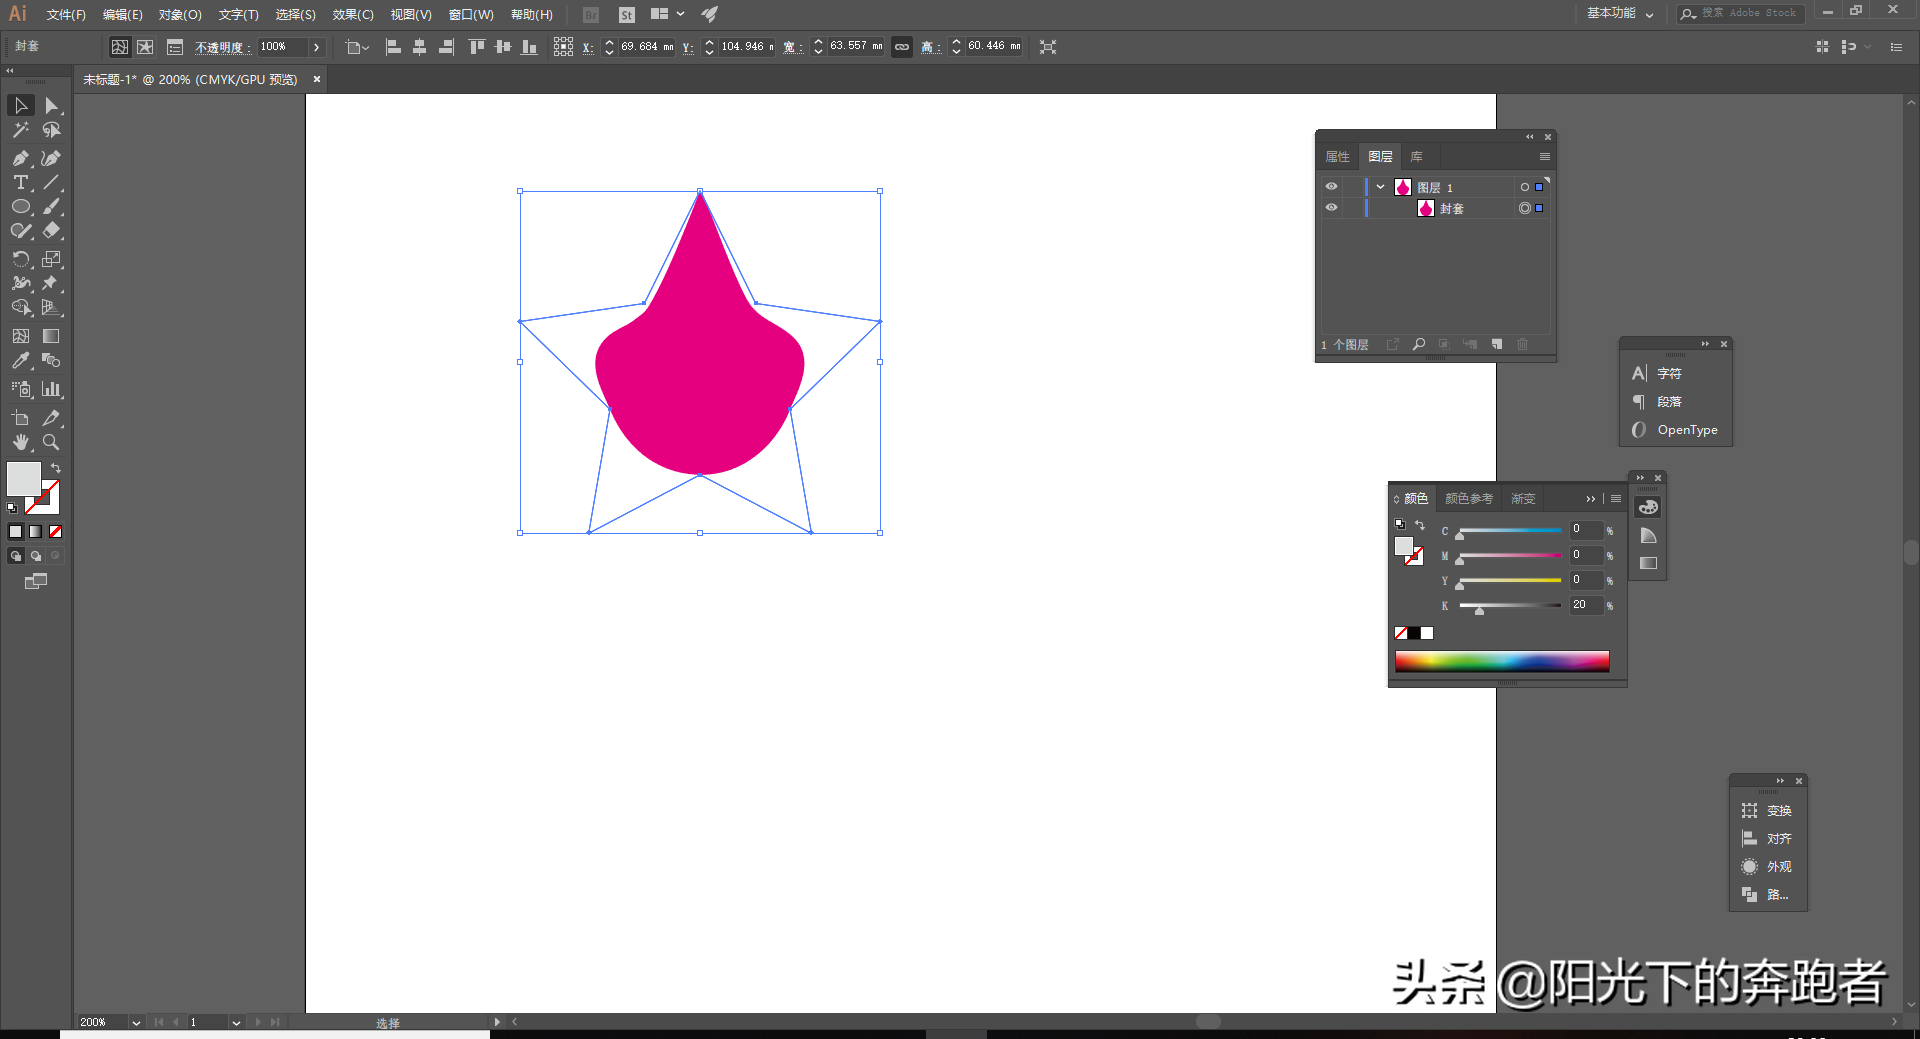This screenshot has height=1039, width=1920.
Task: Select the Magic Wand tool
Action: 21,130
